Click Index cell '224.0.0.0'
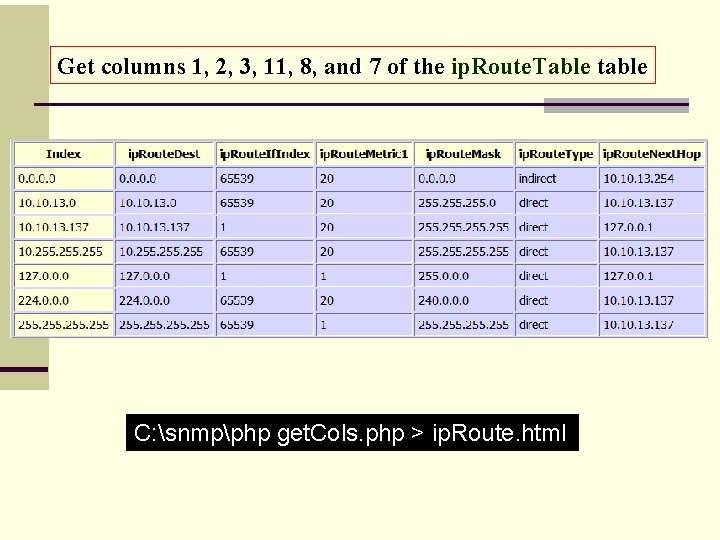This screenshot has height=540, width=720. (x=64, y=300)
